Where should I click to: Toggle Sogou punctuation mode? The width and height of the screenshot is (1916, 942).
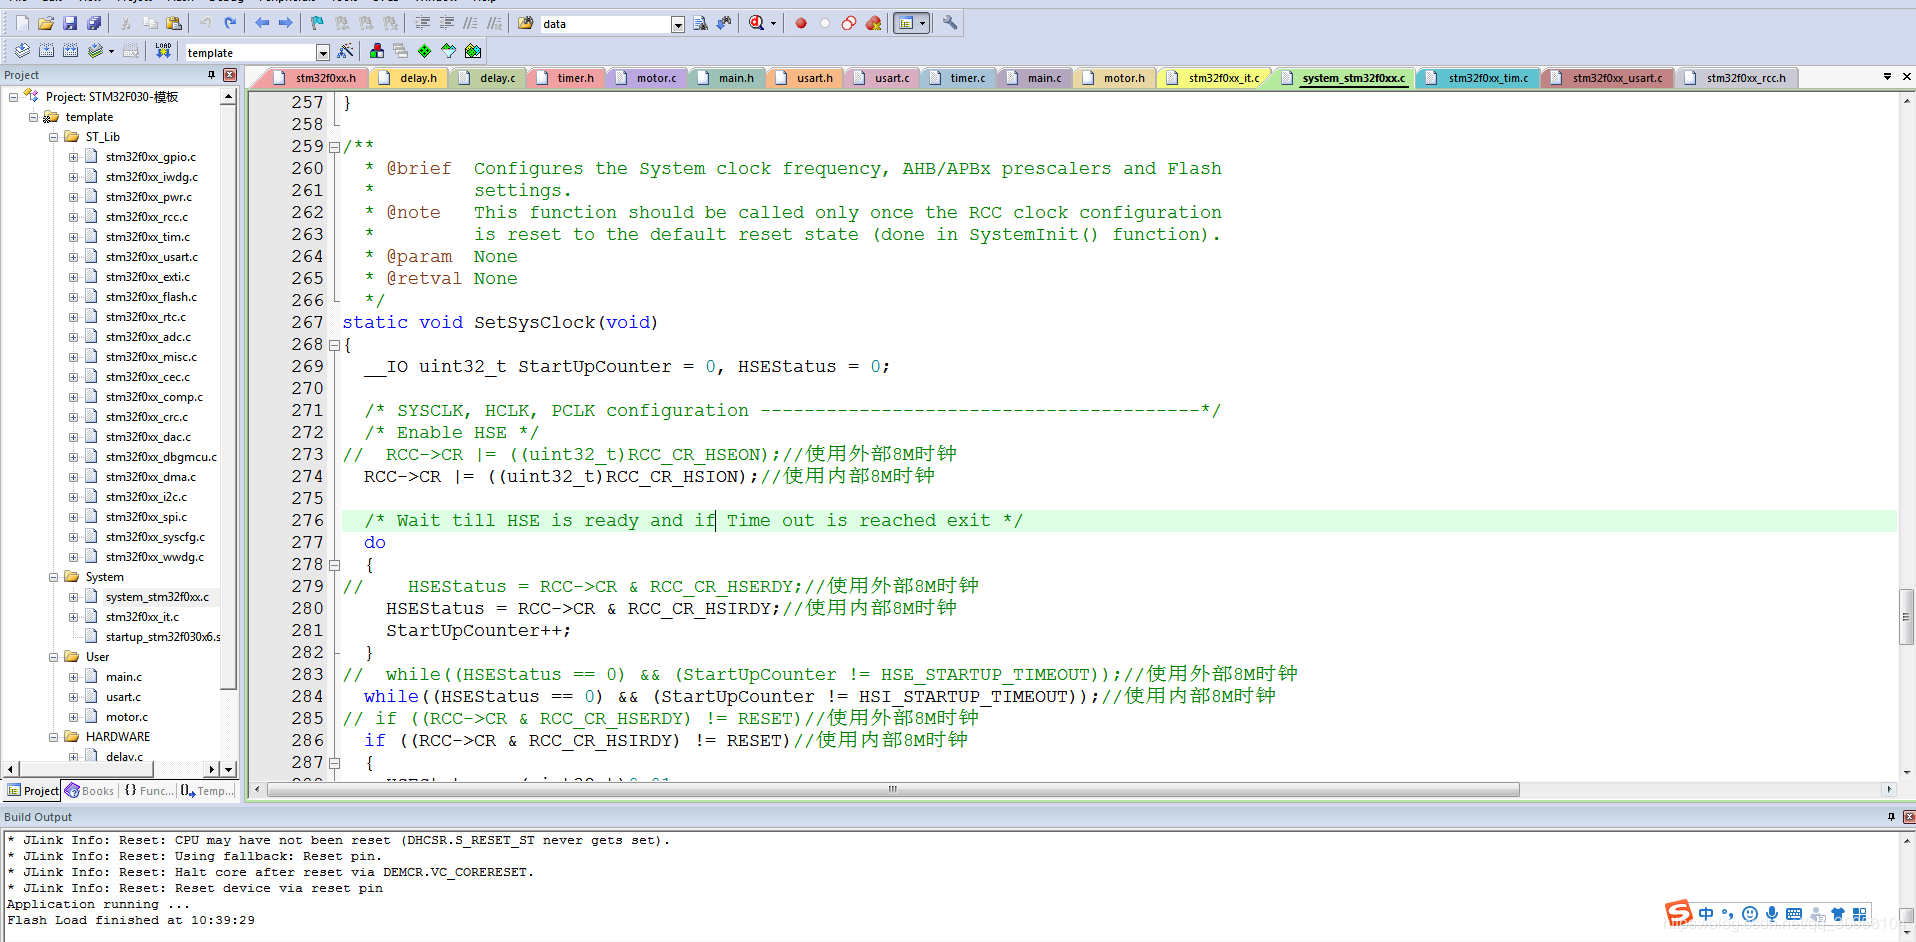point(1727,914)
